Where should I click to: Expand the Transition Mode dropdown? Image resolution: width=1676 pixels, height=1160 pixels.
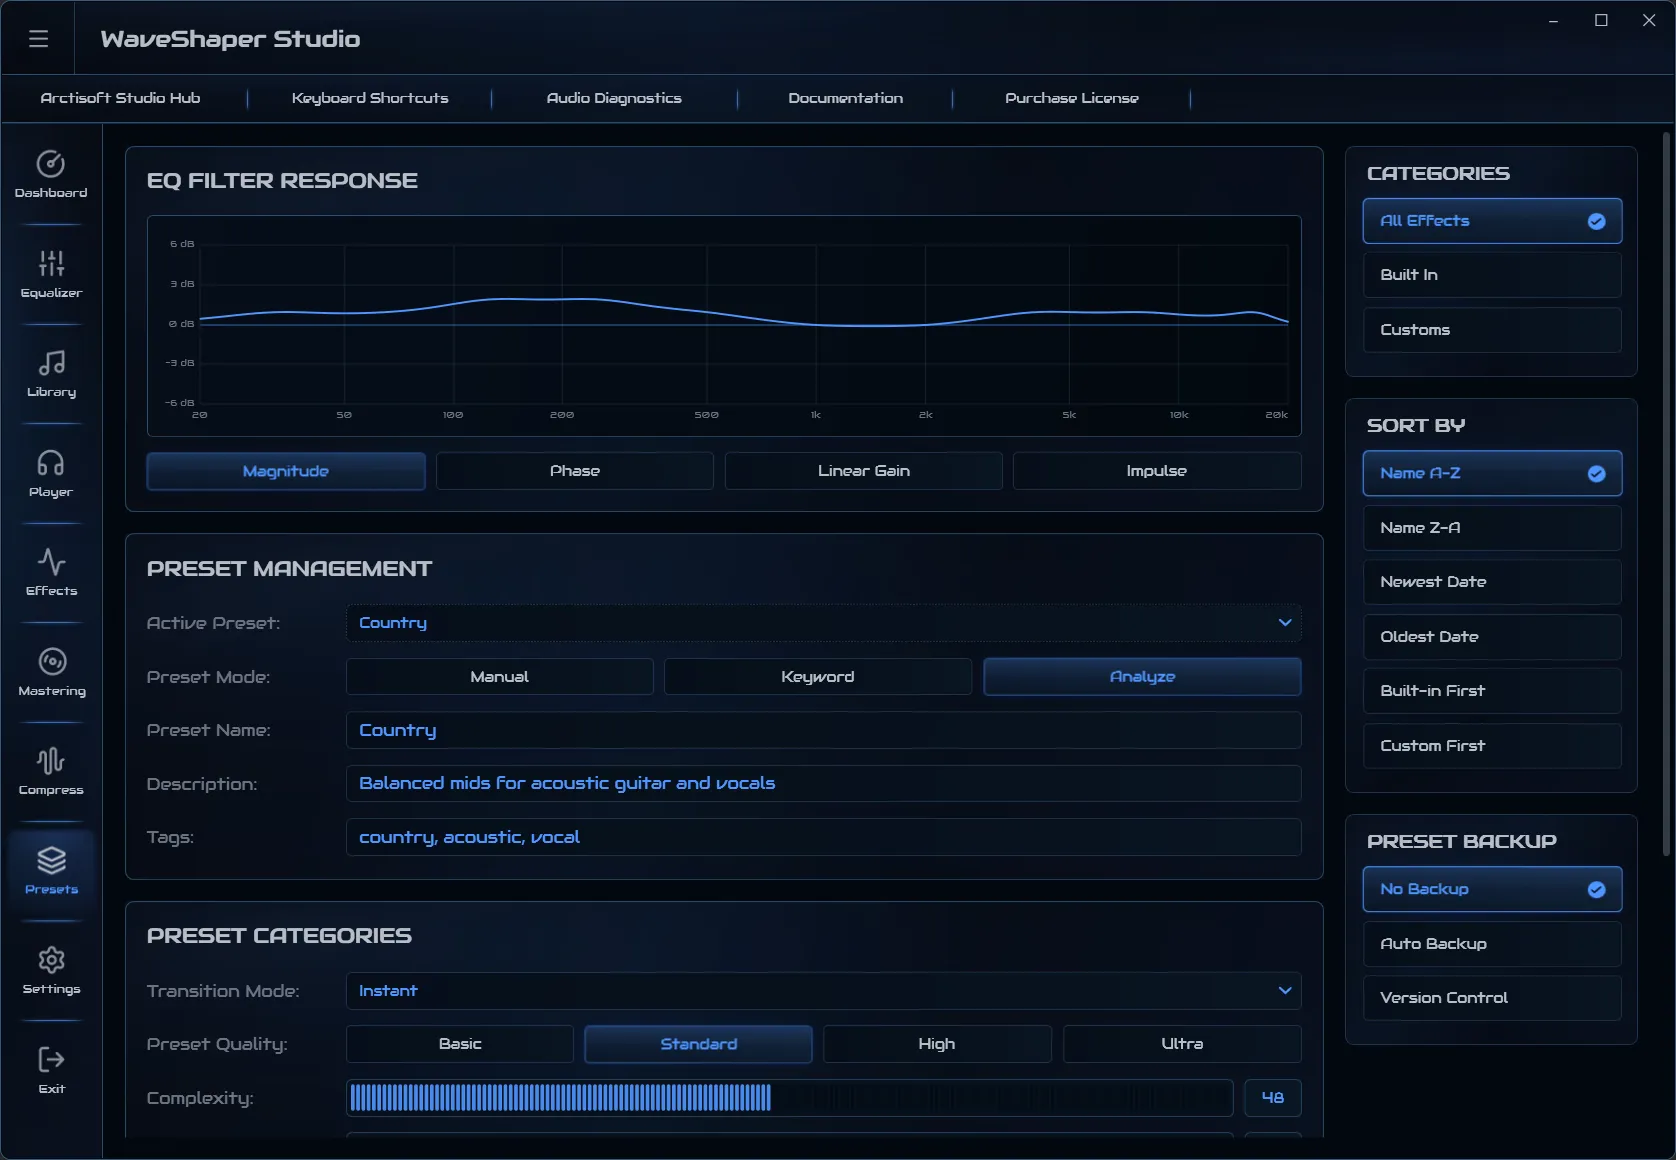(x=824, y=991)
